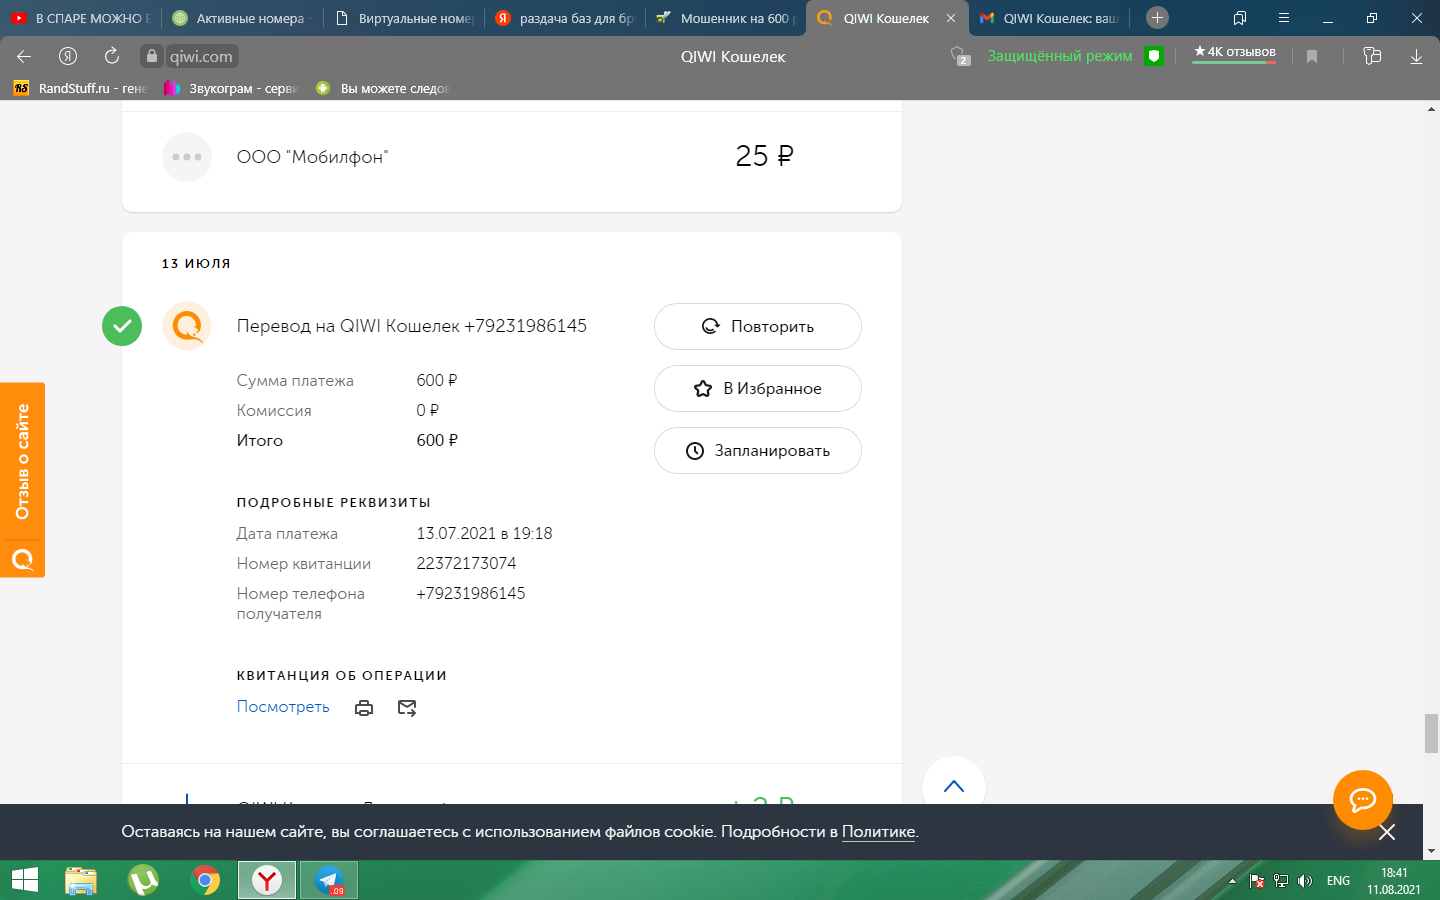1440x900 pixels.
Task: Open the RandStuff.ru bookmark
Action: 80,88
